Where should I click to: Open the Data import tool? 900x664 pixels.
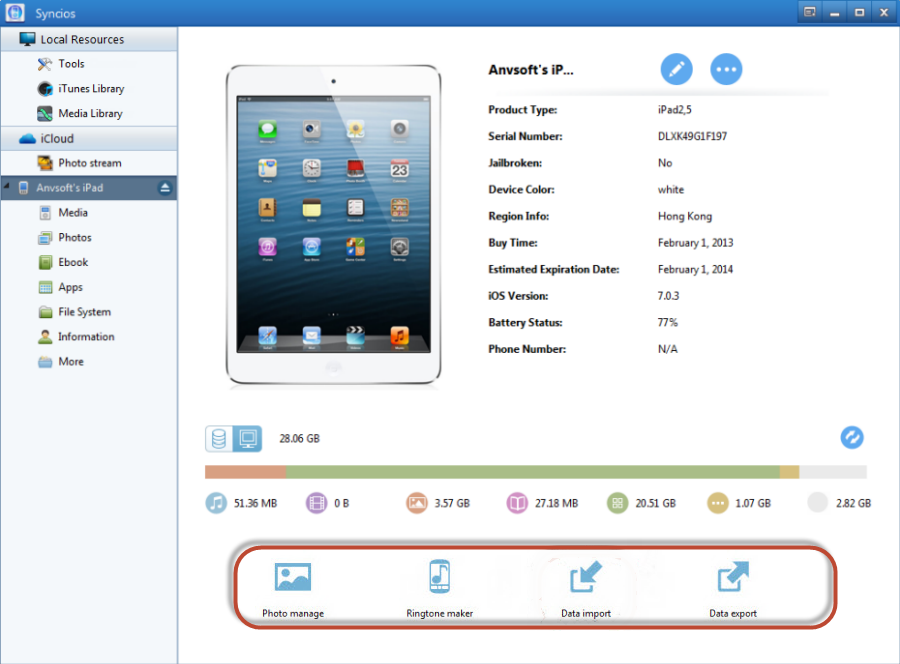click(586, 589)
